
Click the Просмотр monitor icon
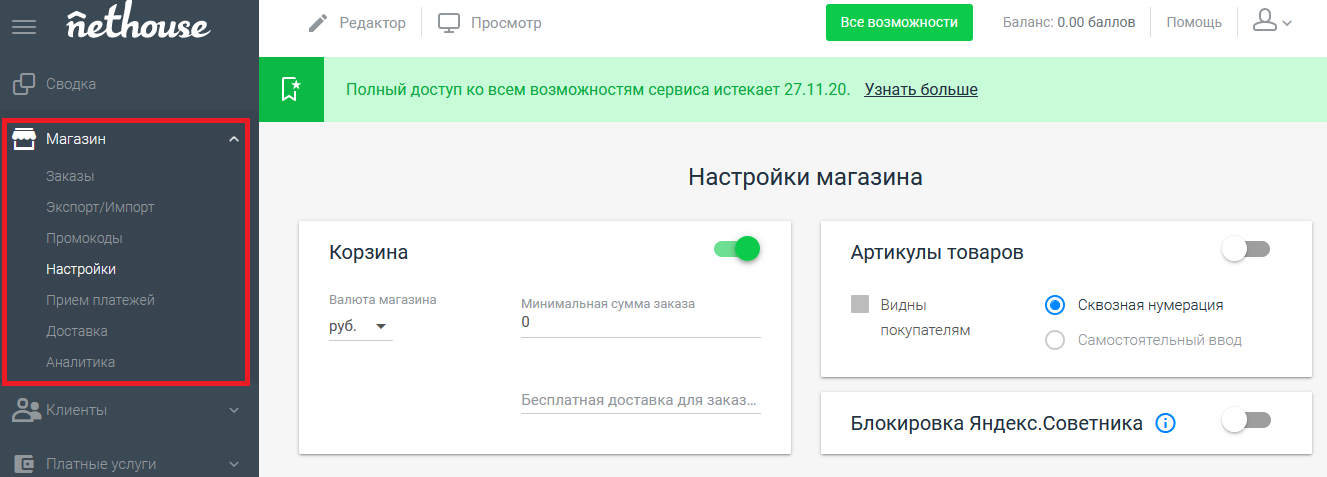pos(449,23)
